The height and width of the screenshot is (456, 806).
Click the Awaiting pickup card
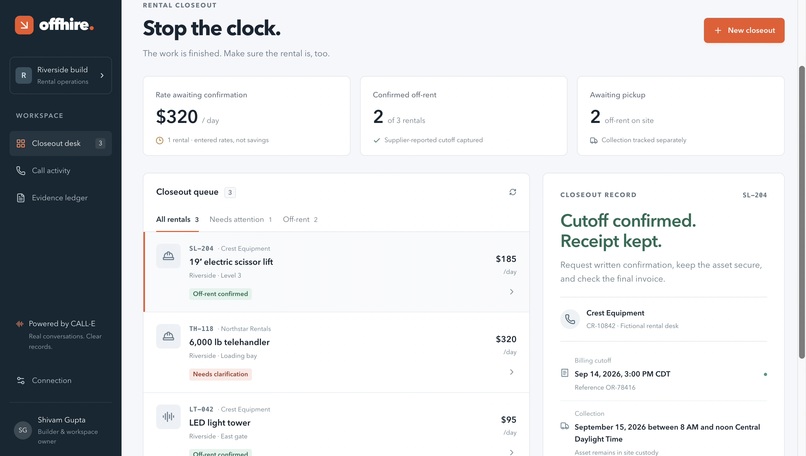pos(681,116)
